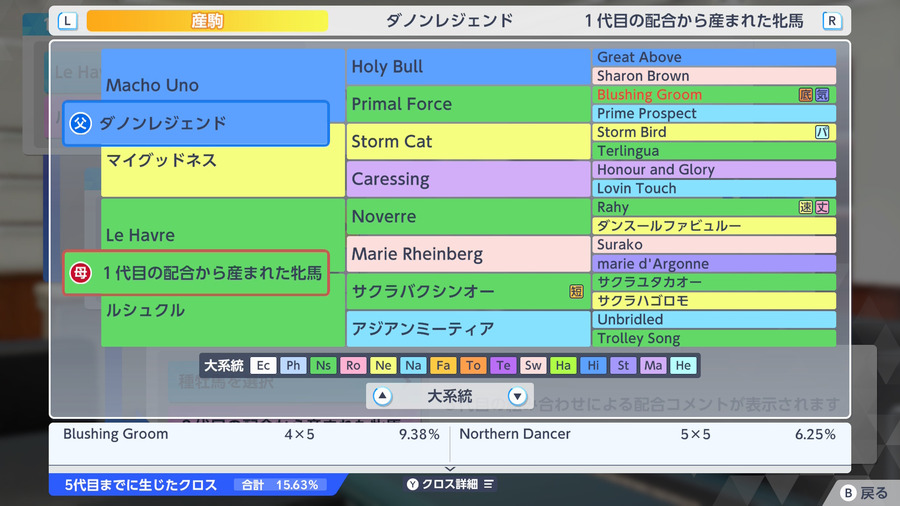The height and width of the screenshot is (506, 900).
Task: Click the パ badge on Storm Bird
Action: [x=822, y=132]
